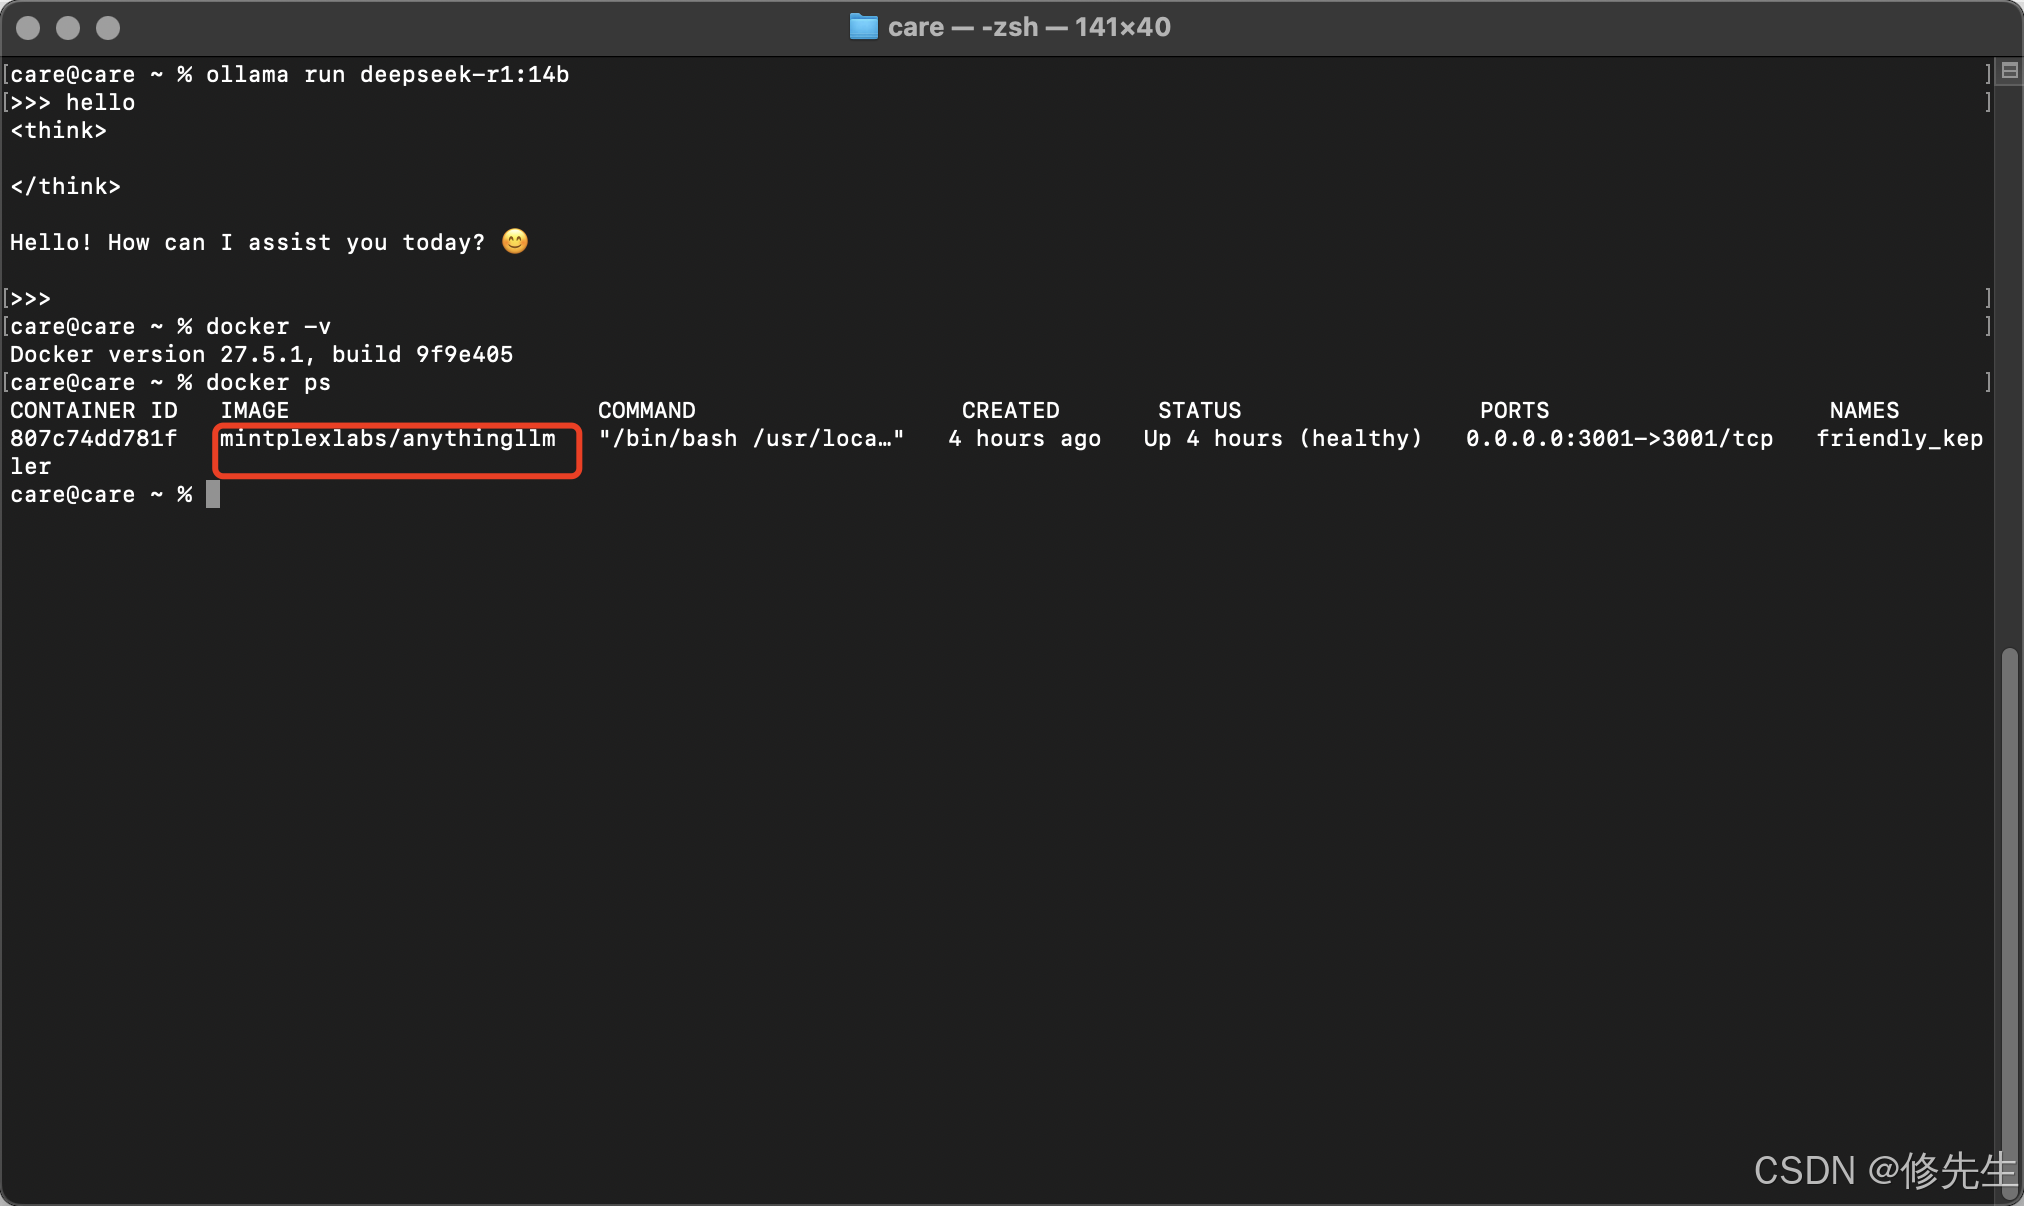The width and height of the screenshot is (2024, 1206).
Task: Click the window title 'care — -zsh — 141×40'
Action: [1030, 27]
